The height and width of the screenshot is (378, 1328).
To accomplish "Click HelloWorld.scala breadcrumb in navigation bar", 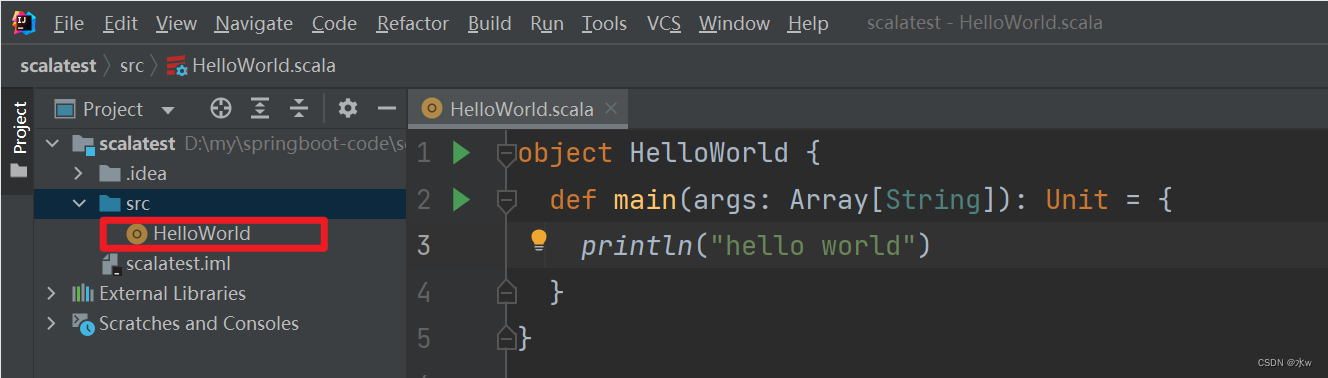I will 252,66.
